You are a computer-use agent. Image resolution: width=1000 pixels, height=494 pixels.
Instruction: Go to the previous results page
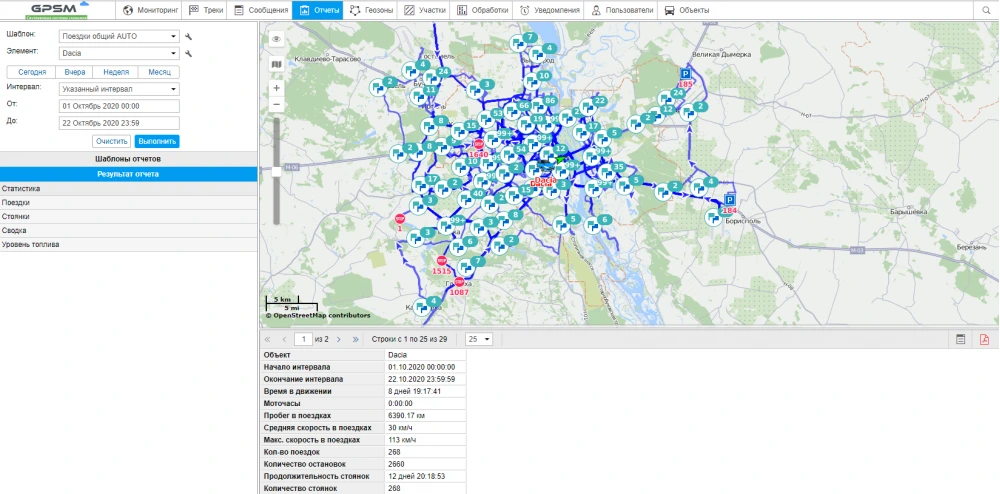[284, 340]
